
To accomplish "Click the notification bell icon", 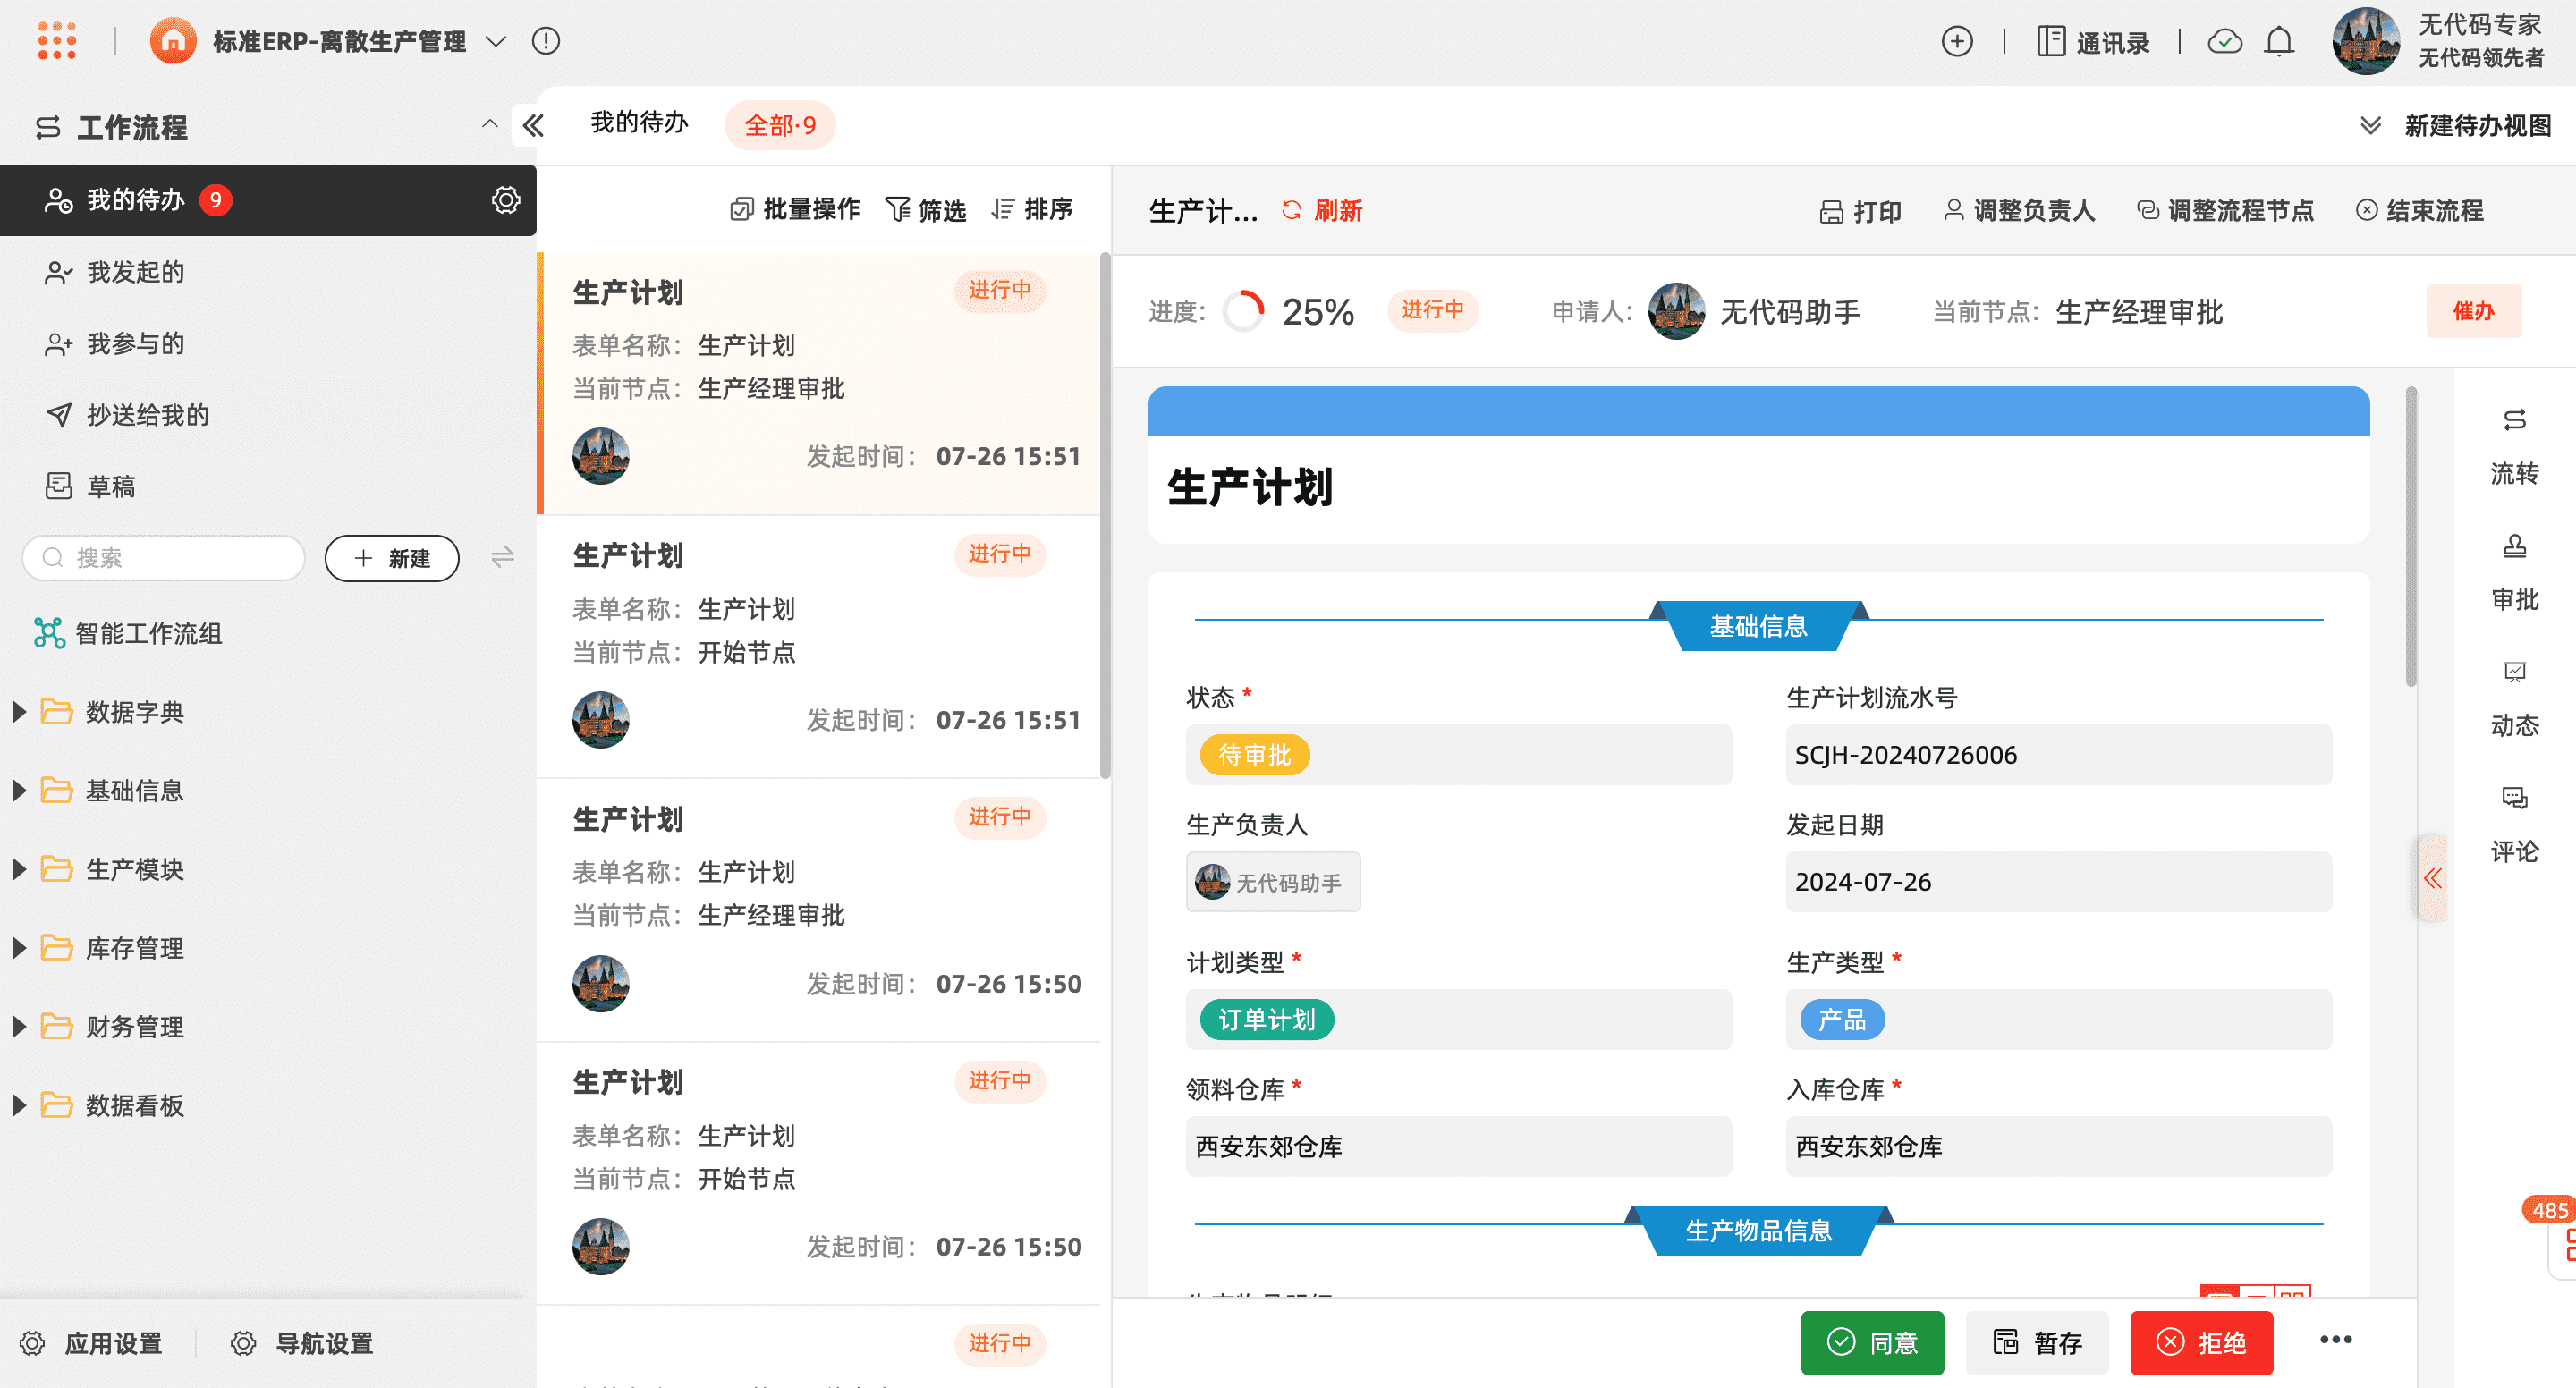I will 2279,41.
